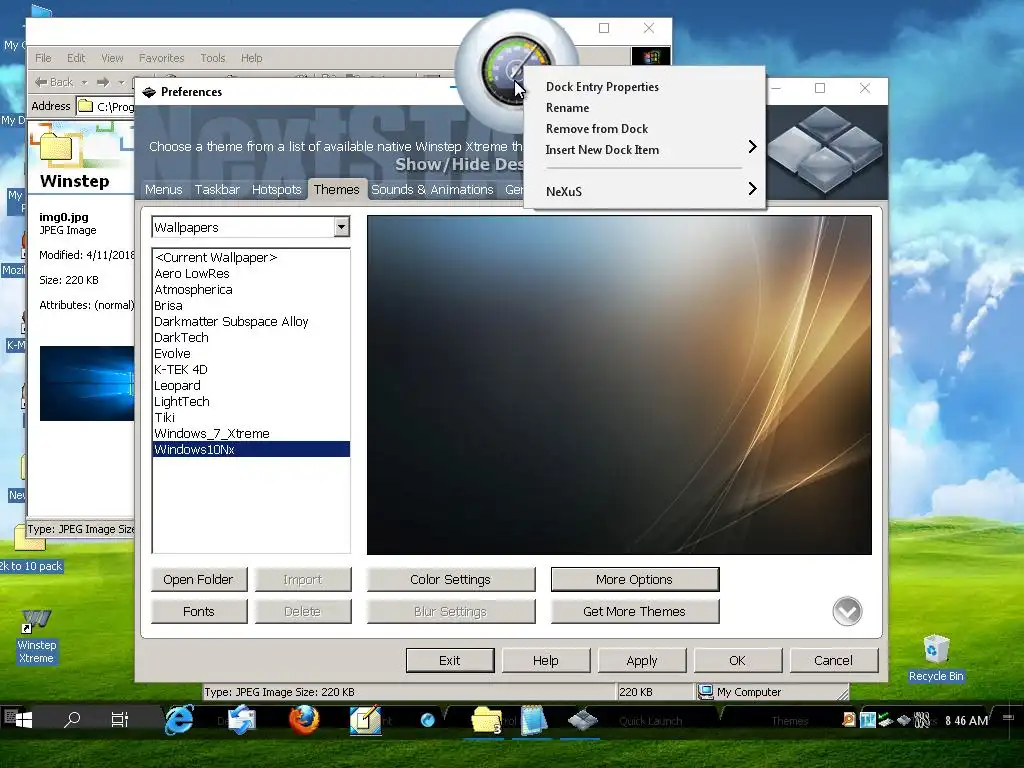1024x768 pixels.
Task: Open View menu in Explorer window
Action: [112, 58]
